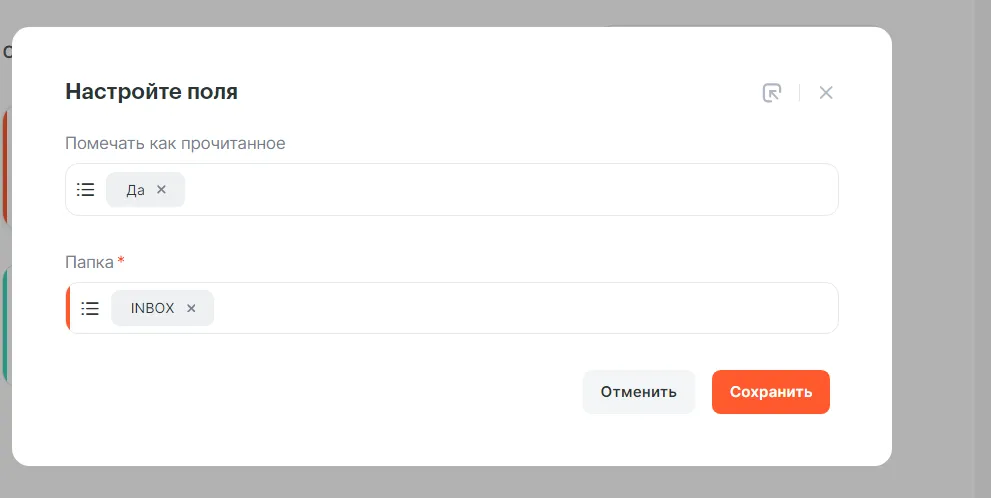Viewport: 991px width, 498px height.
Task: Open the "Помечать как прочитанное" dropdown field
Action: coord(500,189)
